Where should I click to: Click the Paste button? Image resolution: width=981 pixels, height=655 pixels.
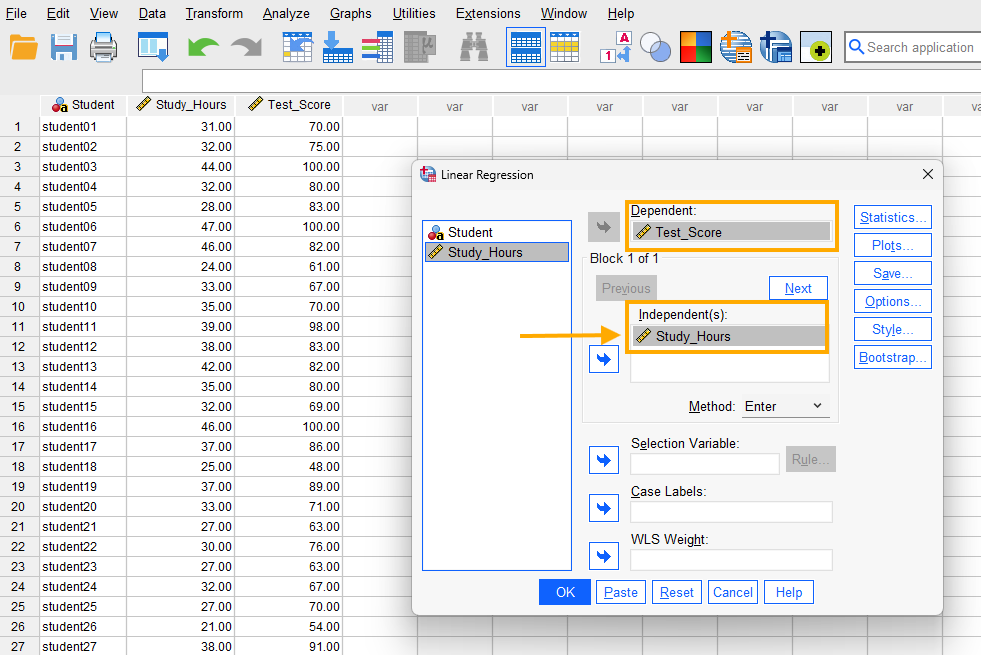click(x=620, y=592)
